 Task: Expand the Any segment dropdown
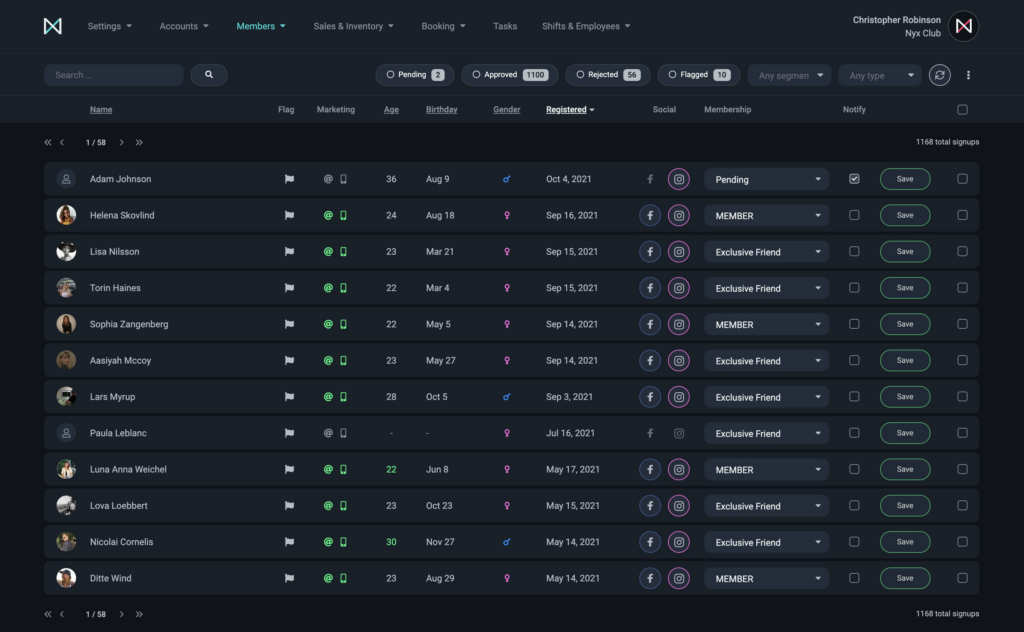(x=790, y=75)
